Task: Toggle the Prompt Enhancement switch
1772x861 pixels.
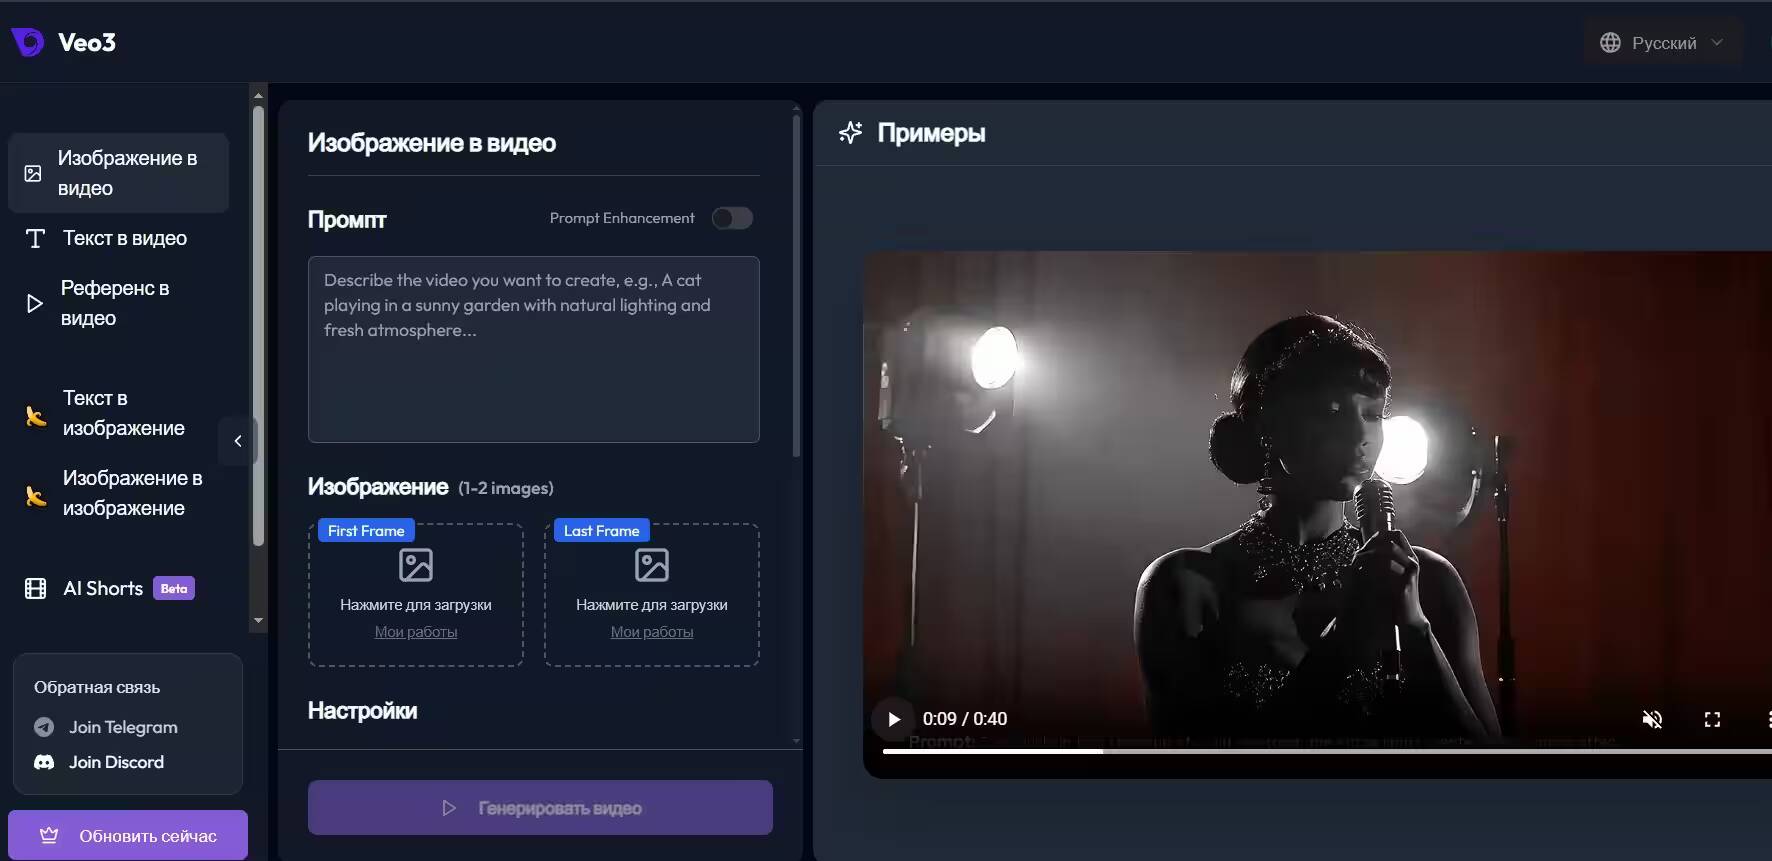Action: (732, 218)
